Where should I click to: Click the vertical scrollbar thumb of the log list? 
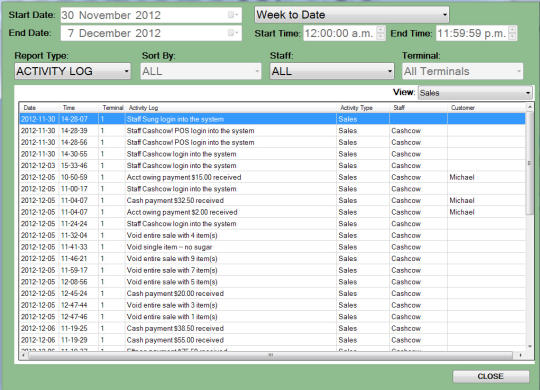coord(530,164)
